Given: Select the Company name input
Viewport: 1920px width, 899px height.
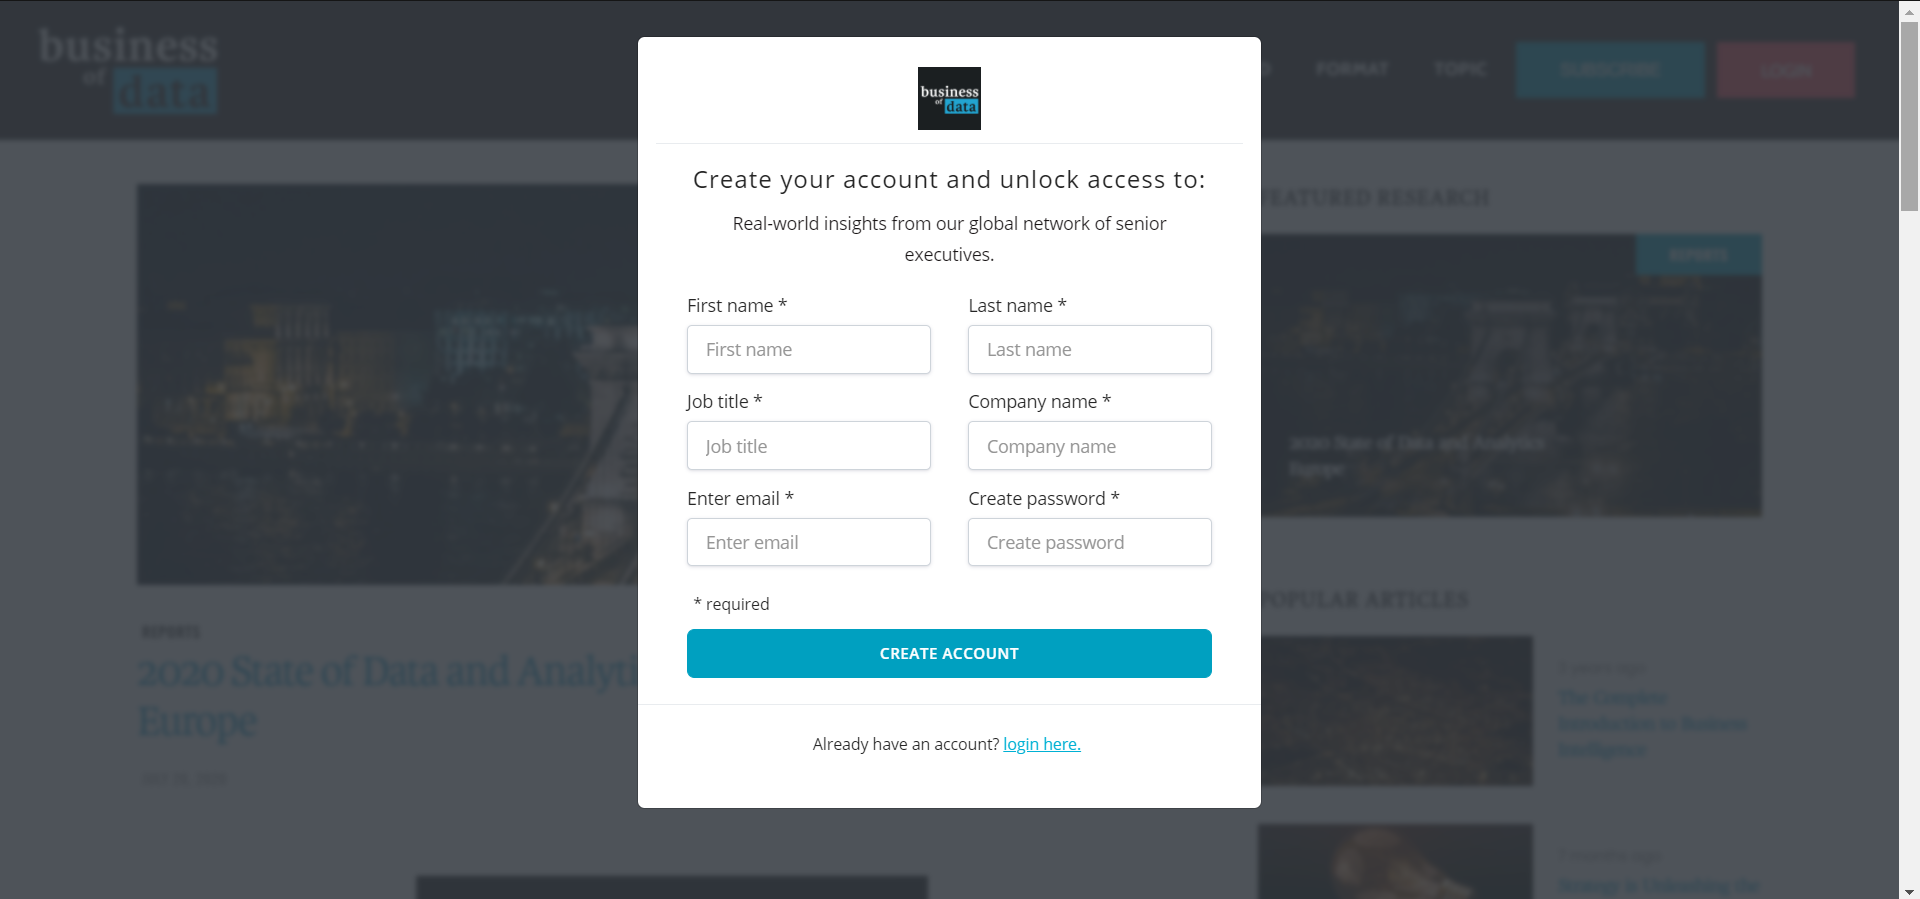Looking at the screenshot, I should 1089,446.
